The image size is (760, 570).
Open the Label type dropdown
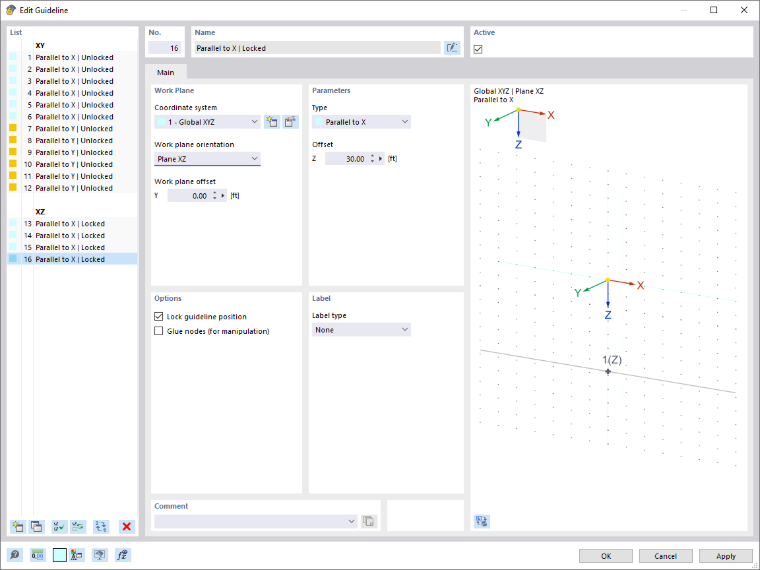coord(362,330)
